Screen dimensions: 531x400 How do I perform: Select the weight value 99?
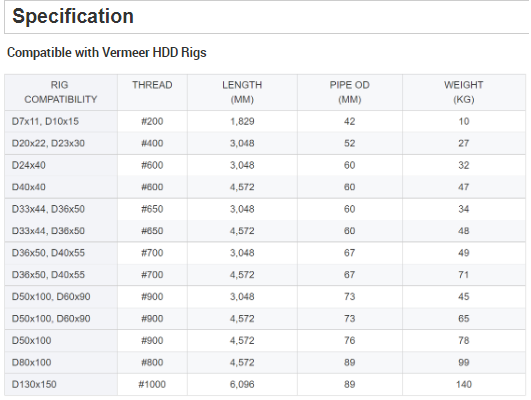pos(464,362)
